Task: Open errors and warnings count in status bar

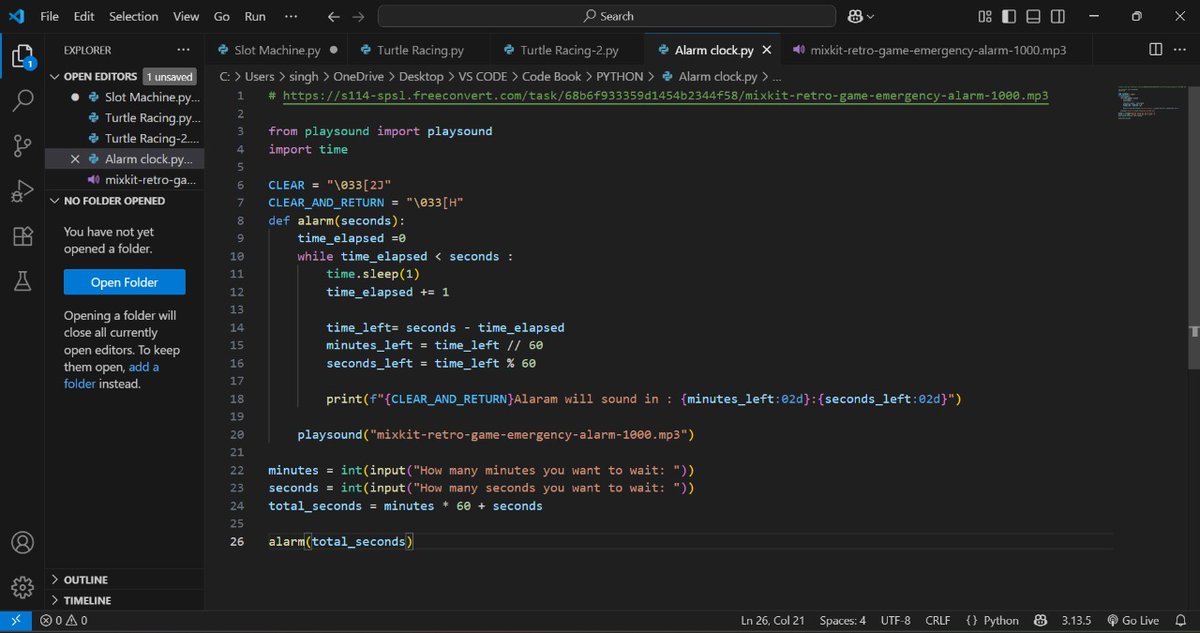Action: tap(63, 621)
